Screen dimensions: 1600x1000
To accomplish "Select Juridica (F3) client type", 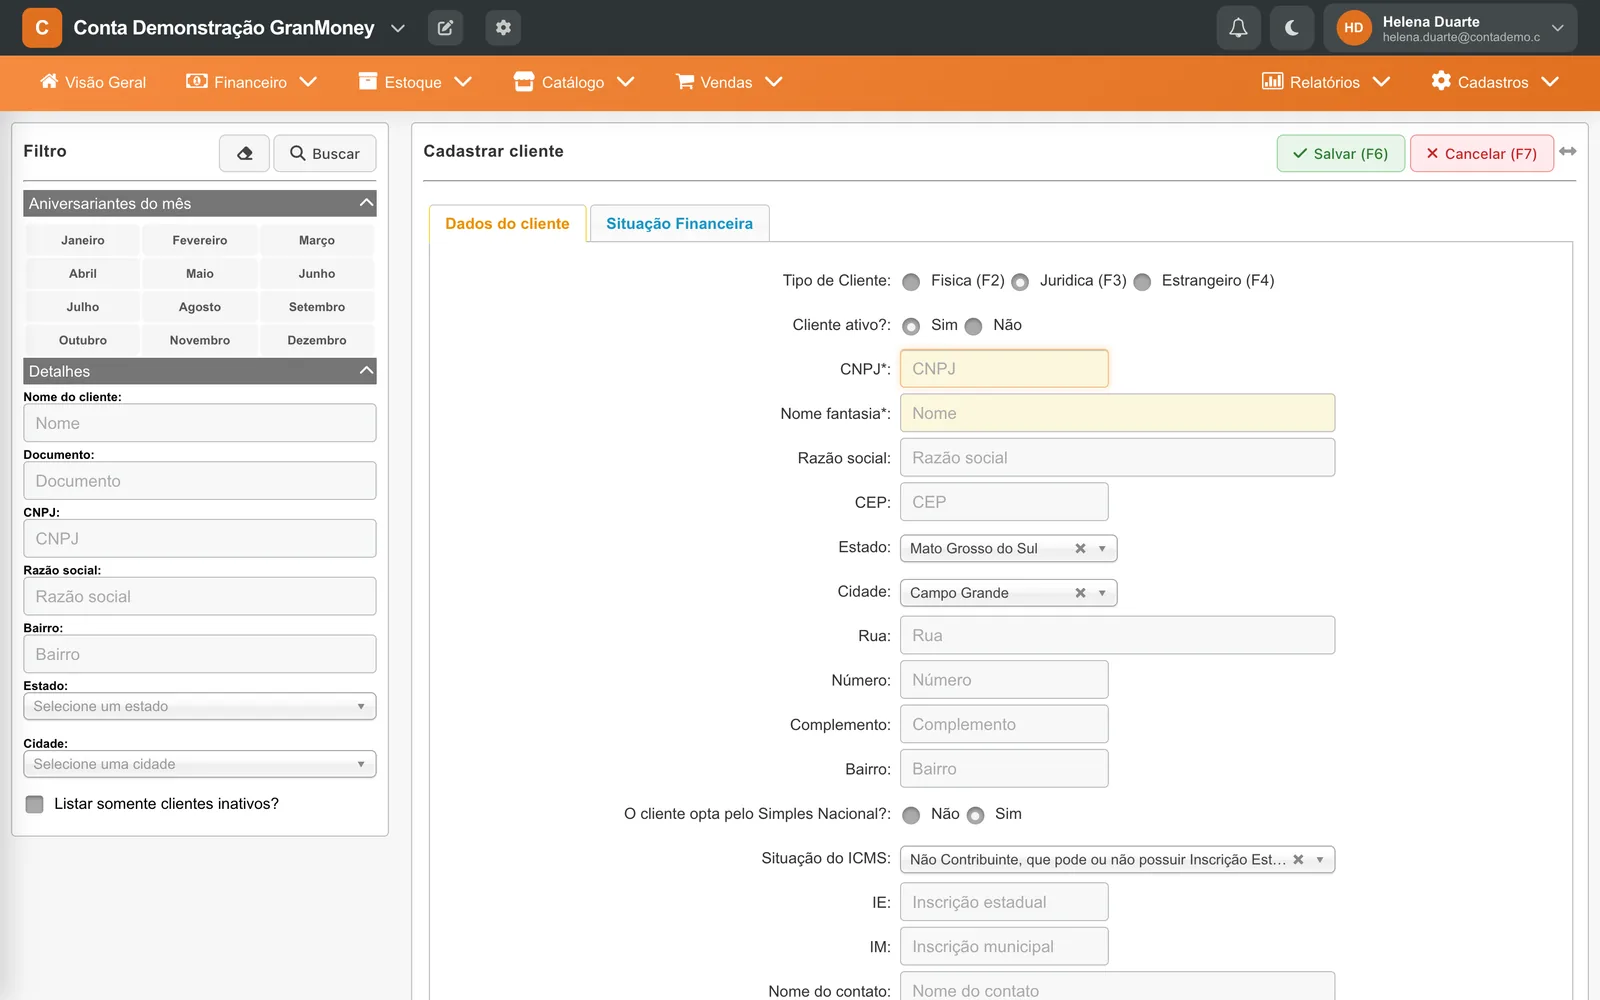I will (1020, 282).
